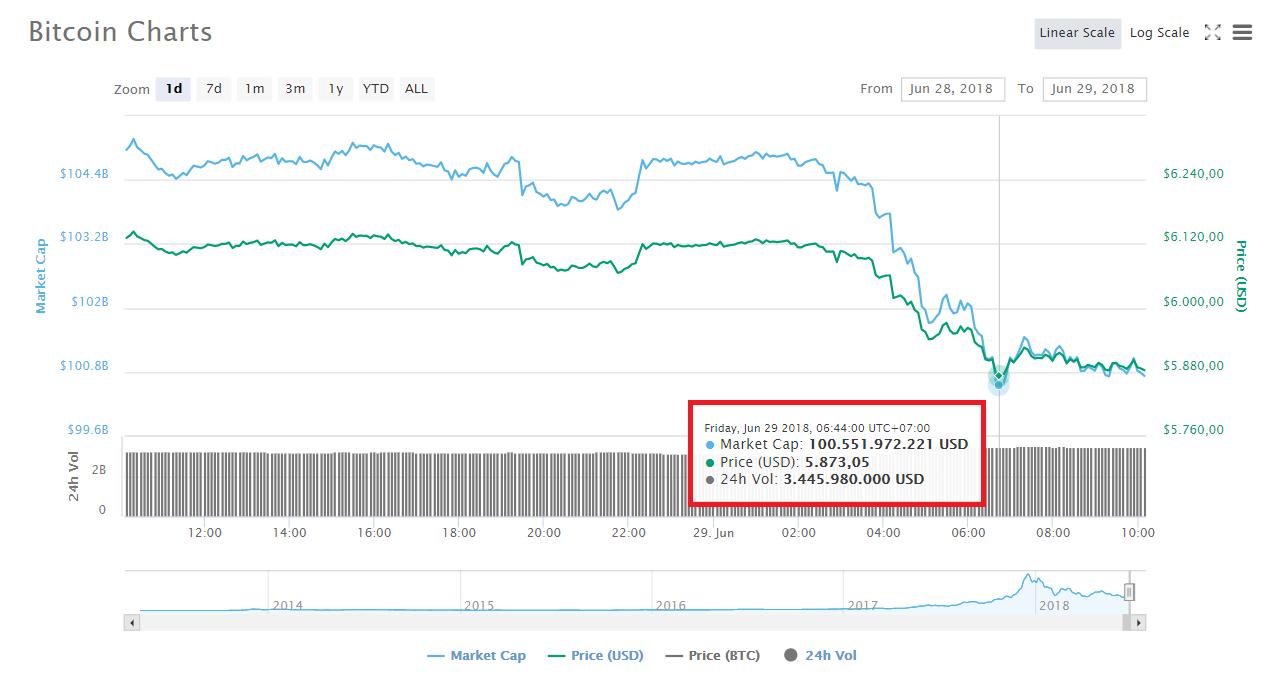Open the To date picker
Screen dimensions: 1271x675
1094,88
